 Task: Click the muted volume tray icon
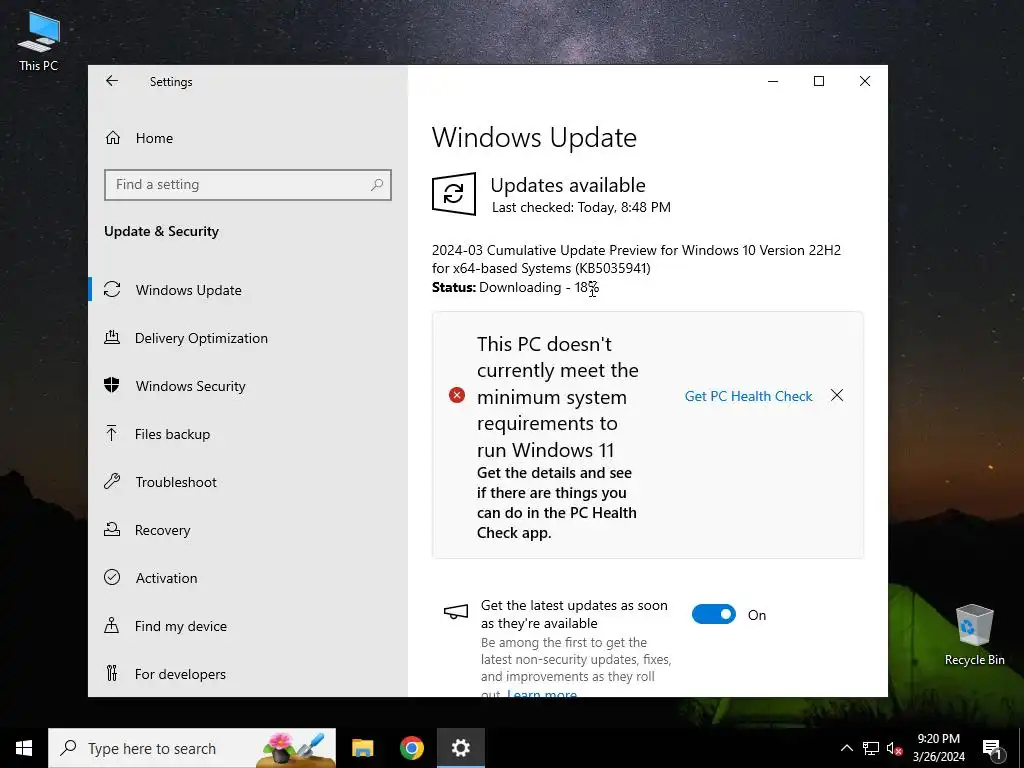click(x=895, y=748)
